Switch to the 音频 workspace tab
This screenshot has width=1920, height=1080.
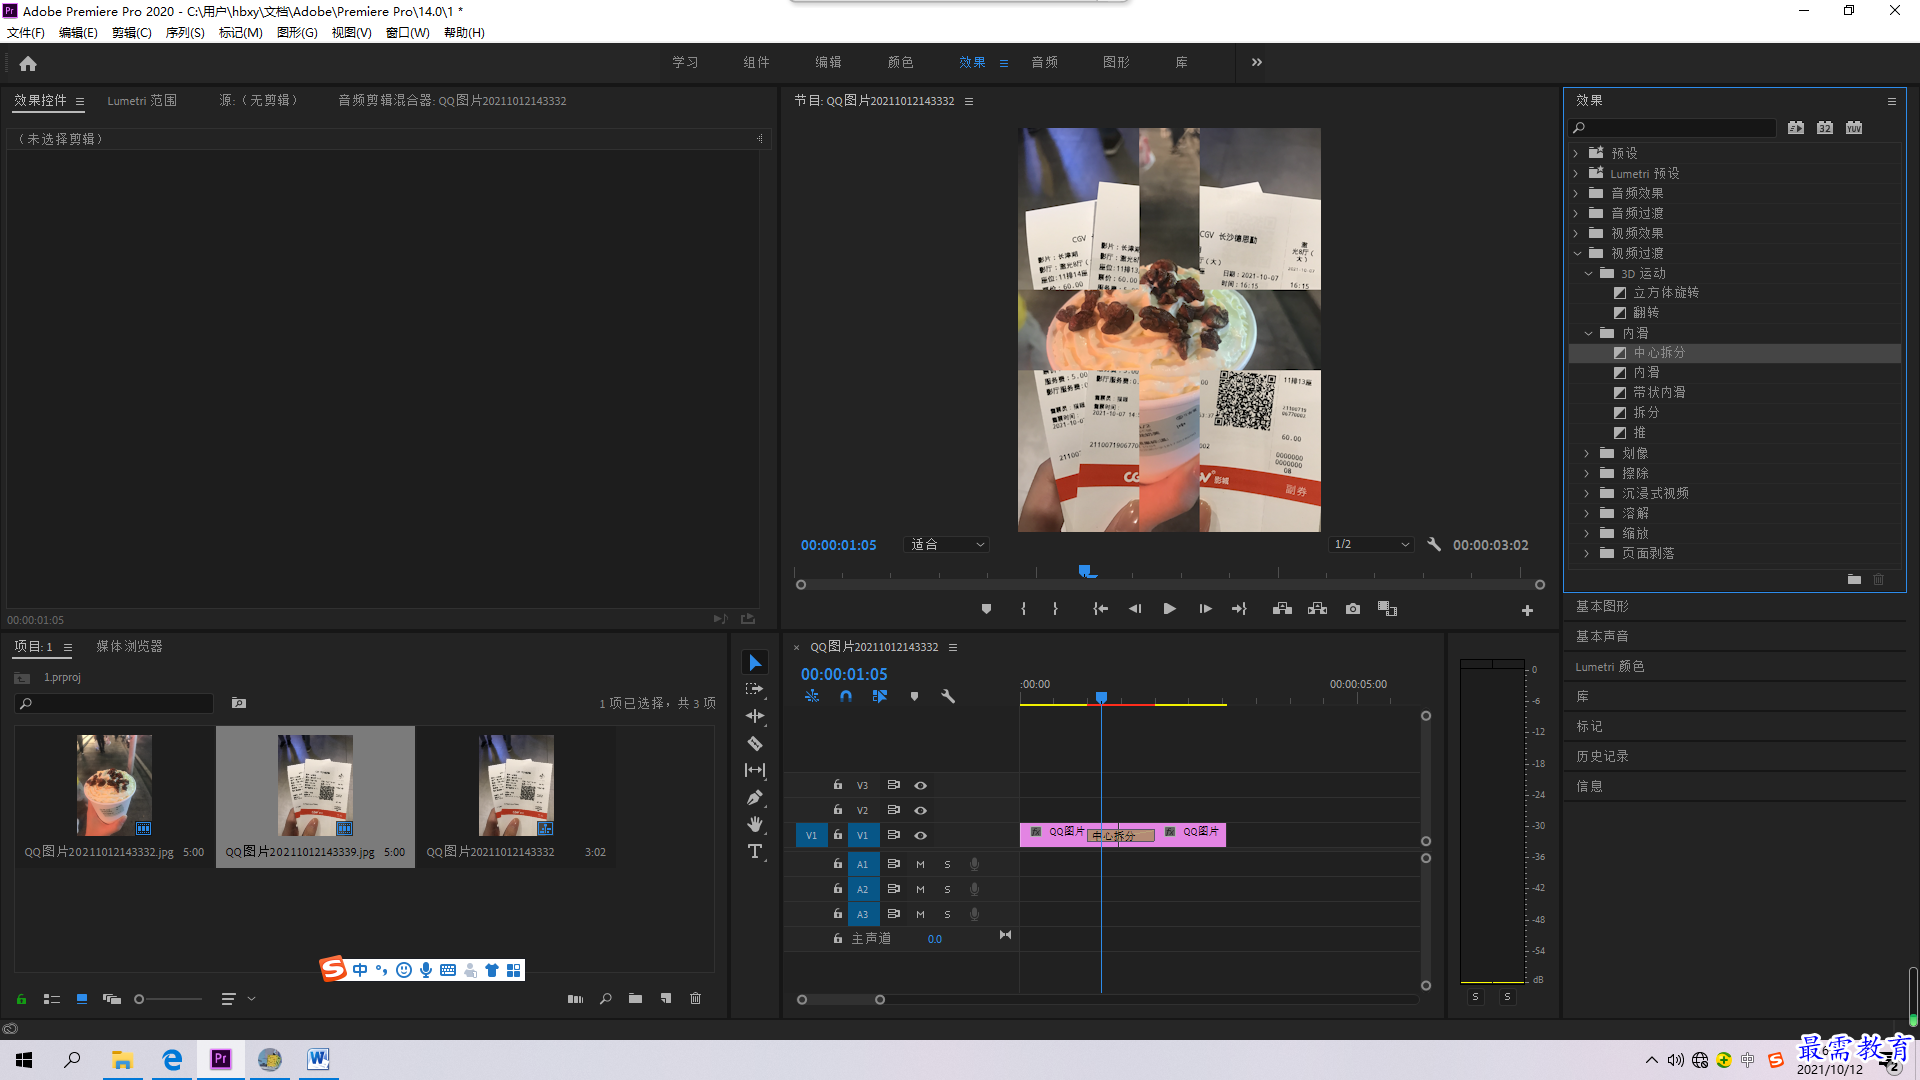[x=1044, y=62]
